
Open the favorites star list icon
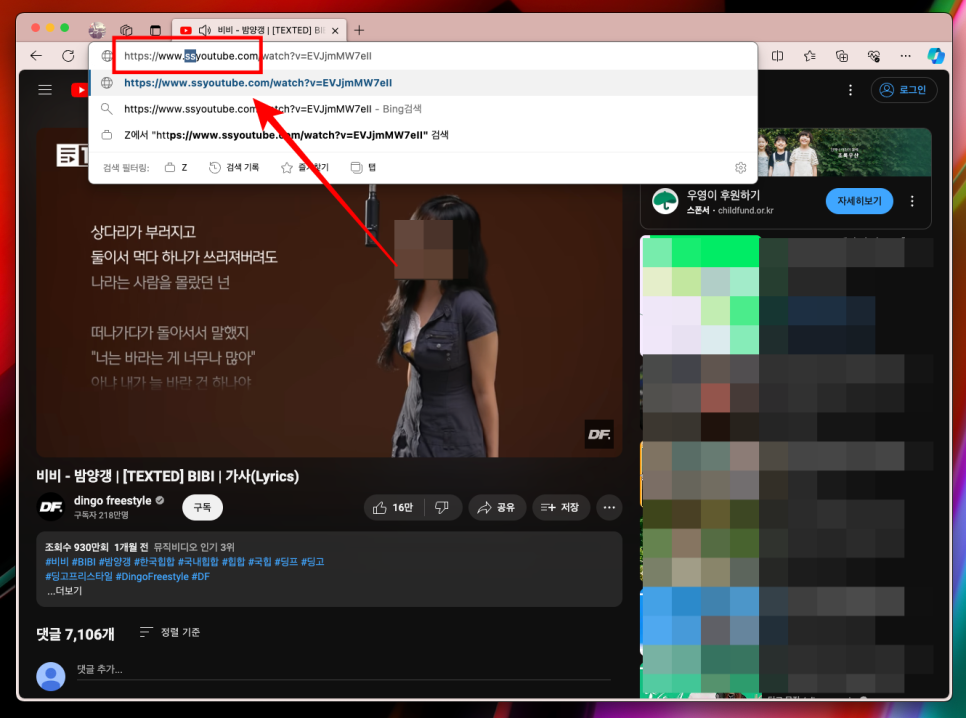coord(810,56)
